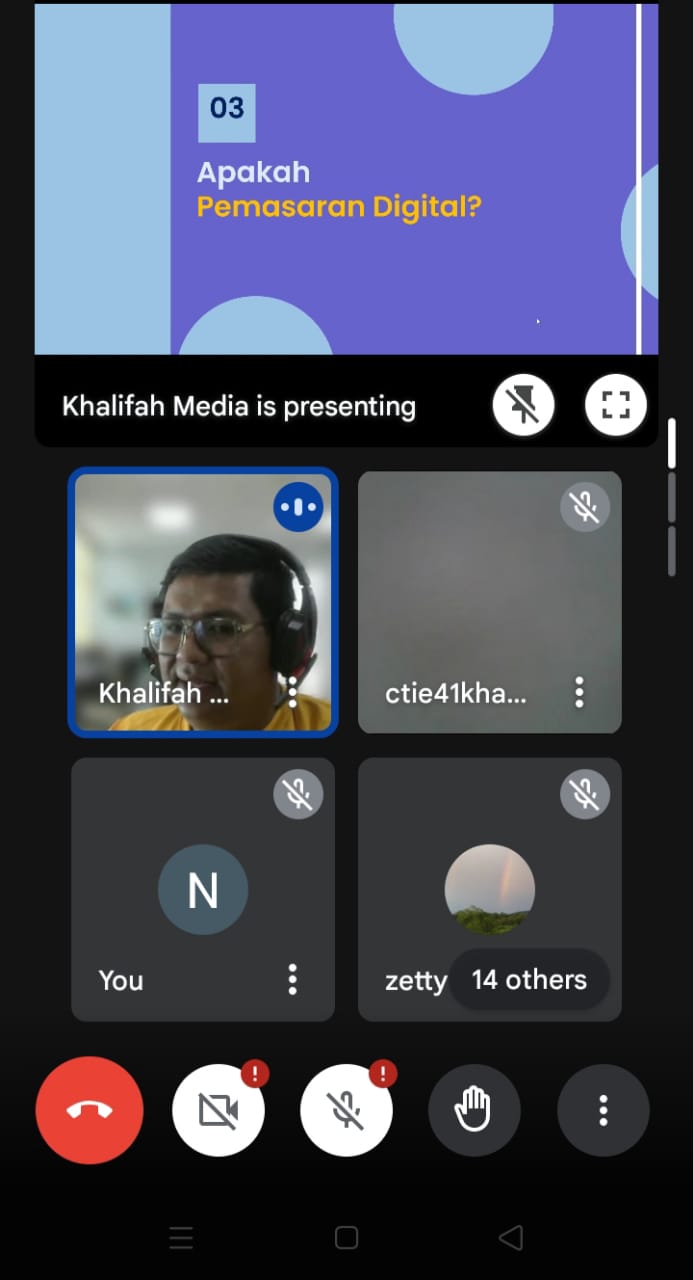
Task: Toggle the camera on
Action: point(218,1110)
